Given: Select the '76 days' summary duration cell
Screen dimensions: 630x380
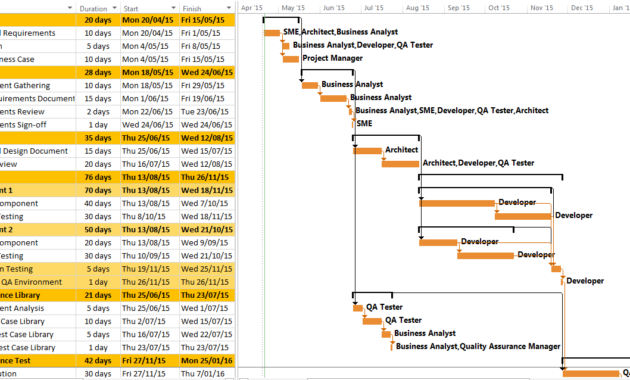Looking at the screenshot, I should (x=98, y=177).
